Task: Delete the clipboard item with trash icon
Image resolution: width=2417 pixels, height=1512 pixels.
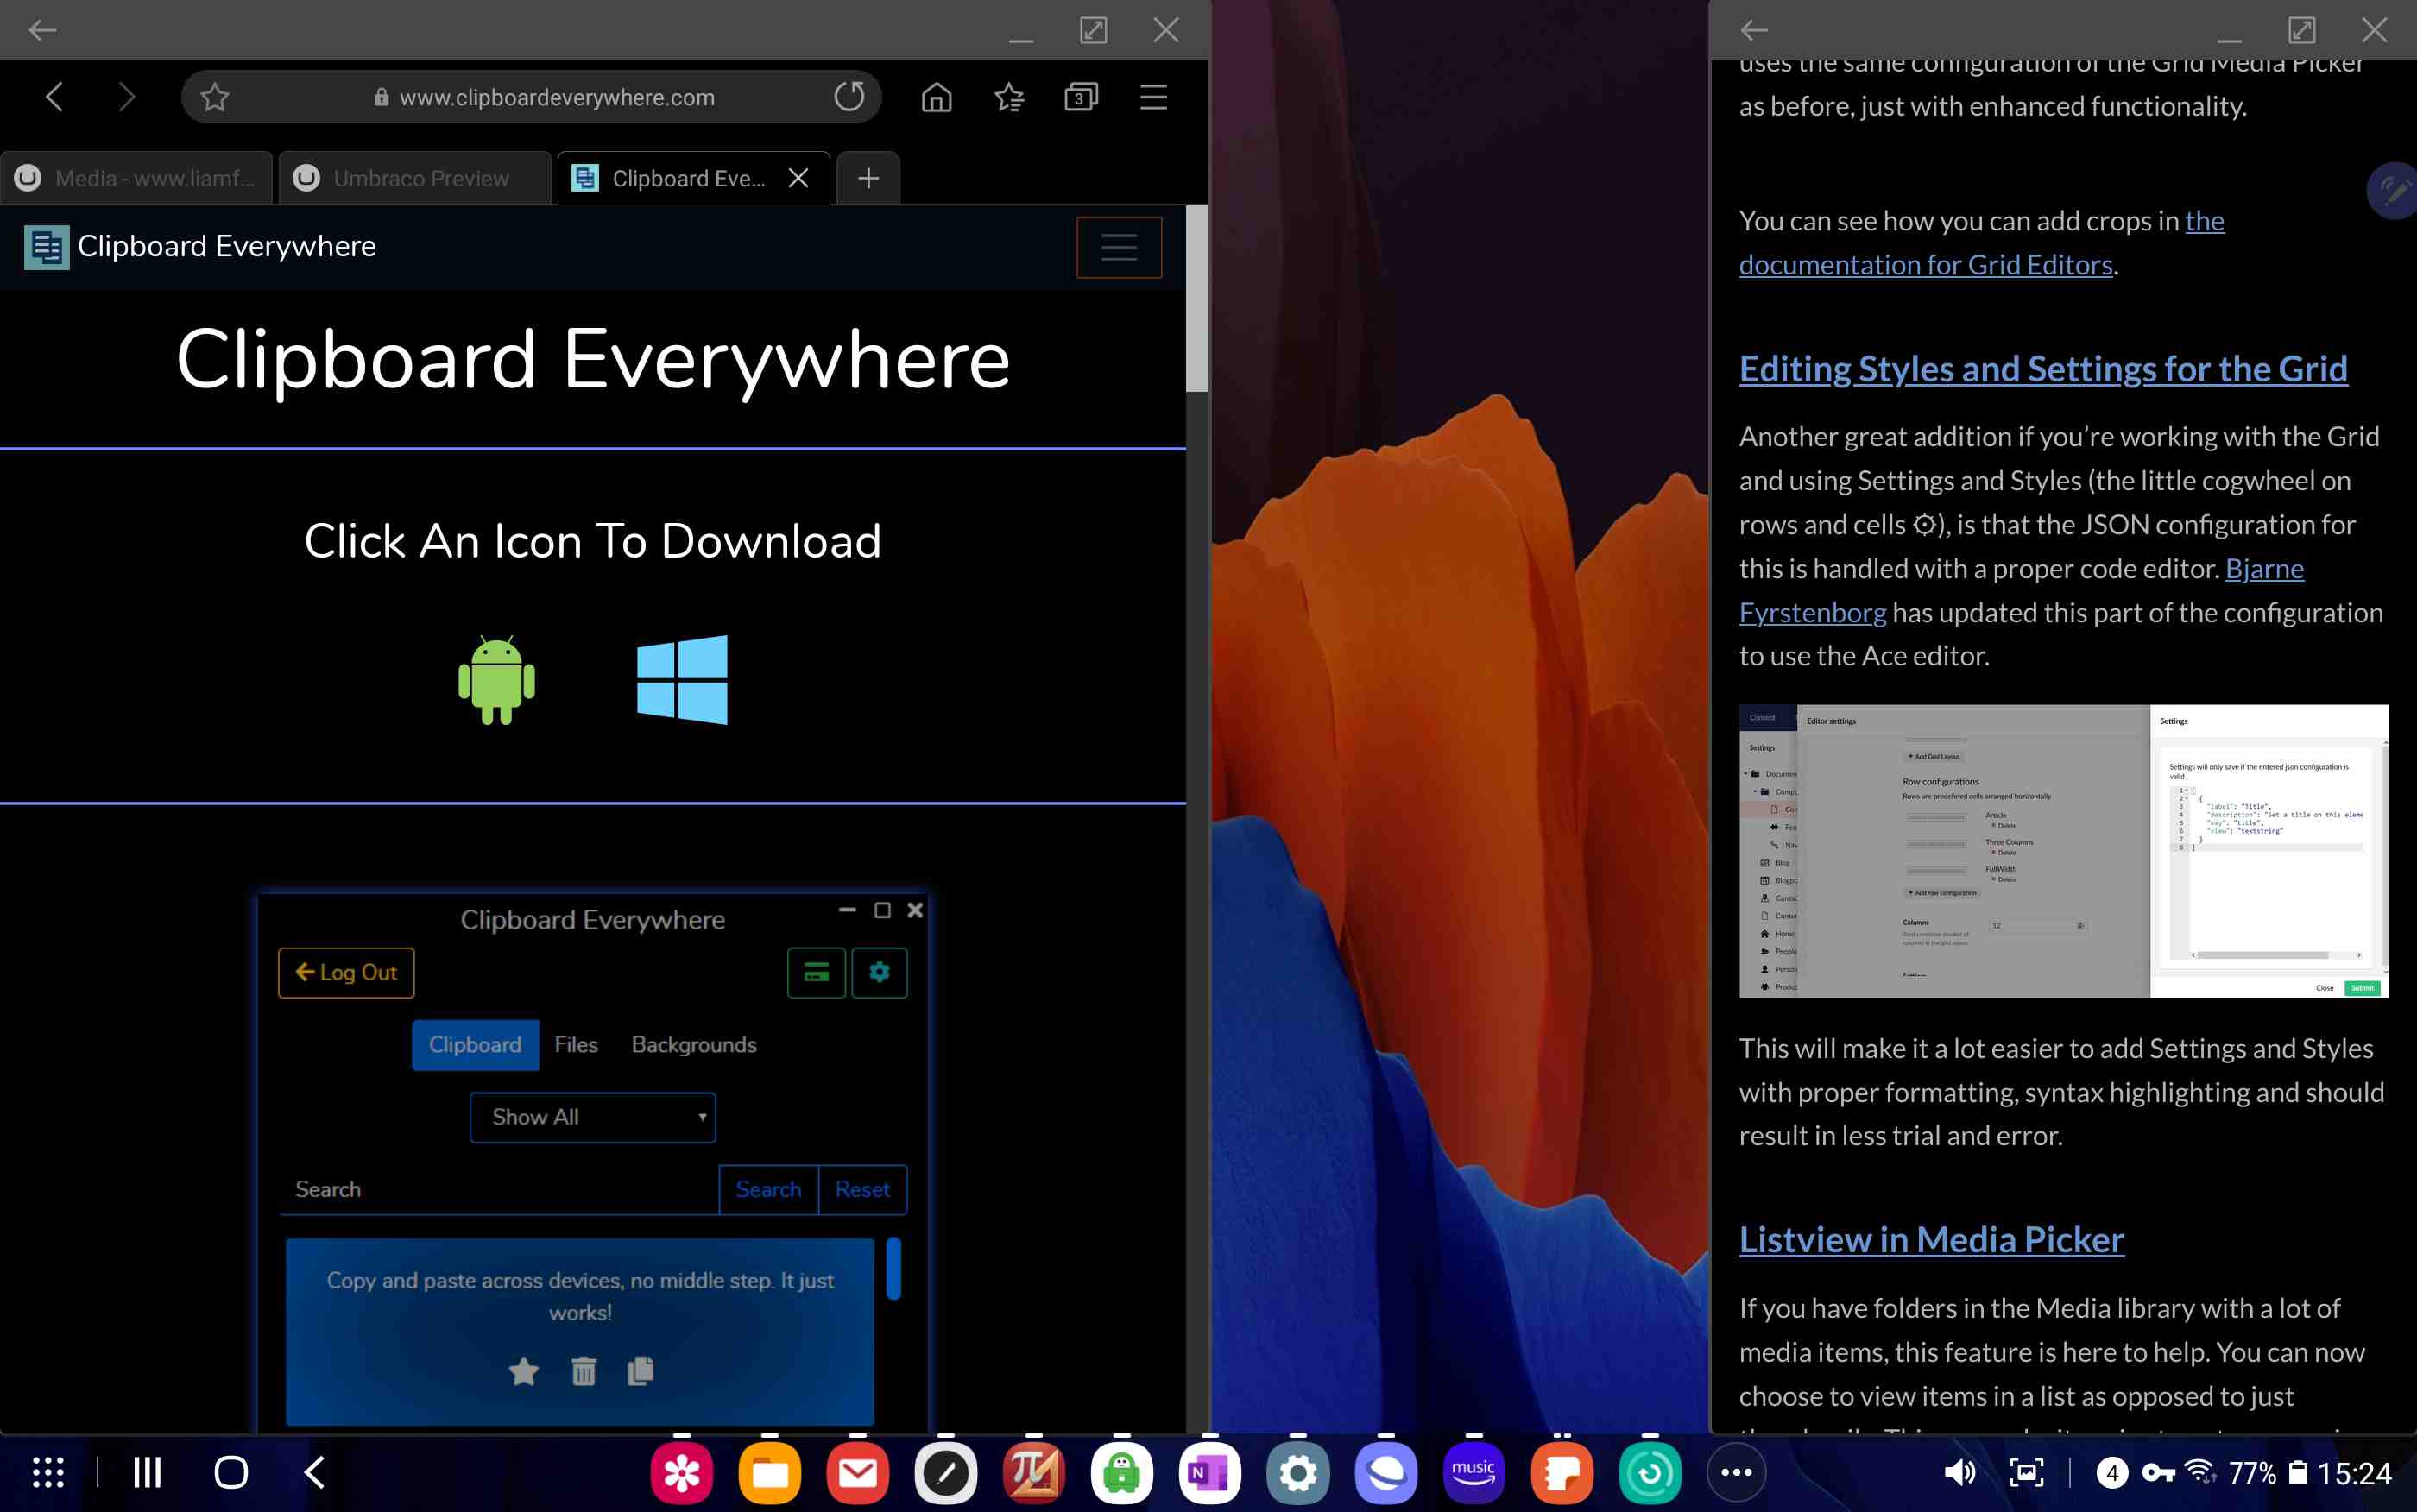Action: 584,1371
